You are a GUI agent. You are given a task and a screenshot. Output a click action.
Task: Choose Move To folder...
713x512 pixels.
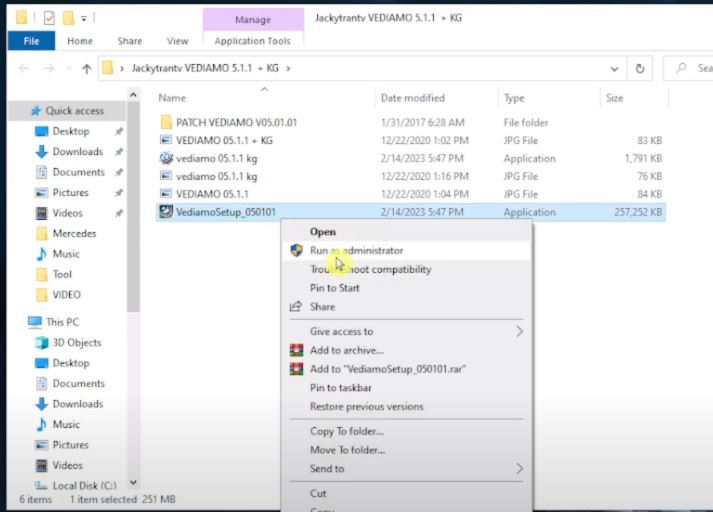(347, 450)
